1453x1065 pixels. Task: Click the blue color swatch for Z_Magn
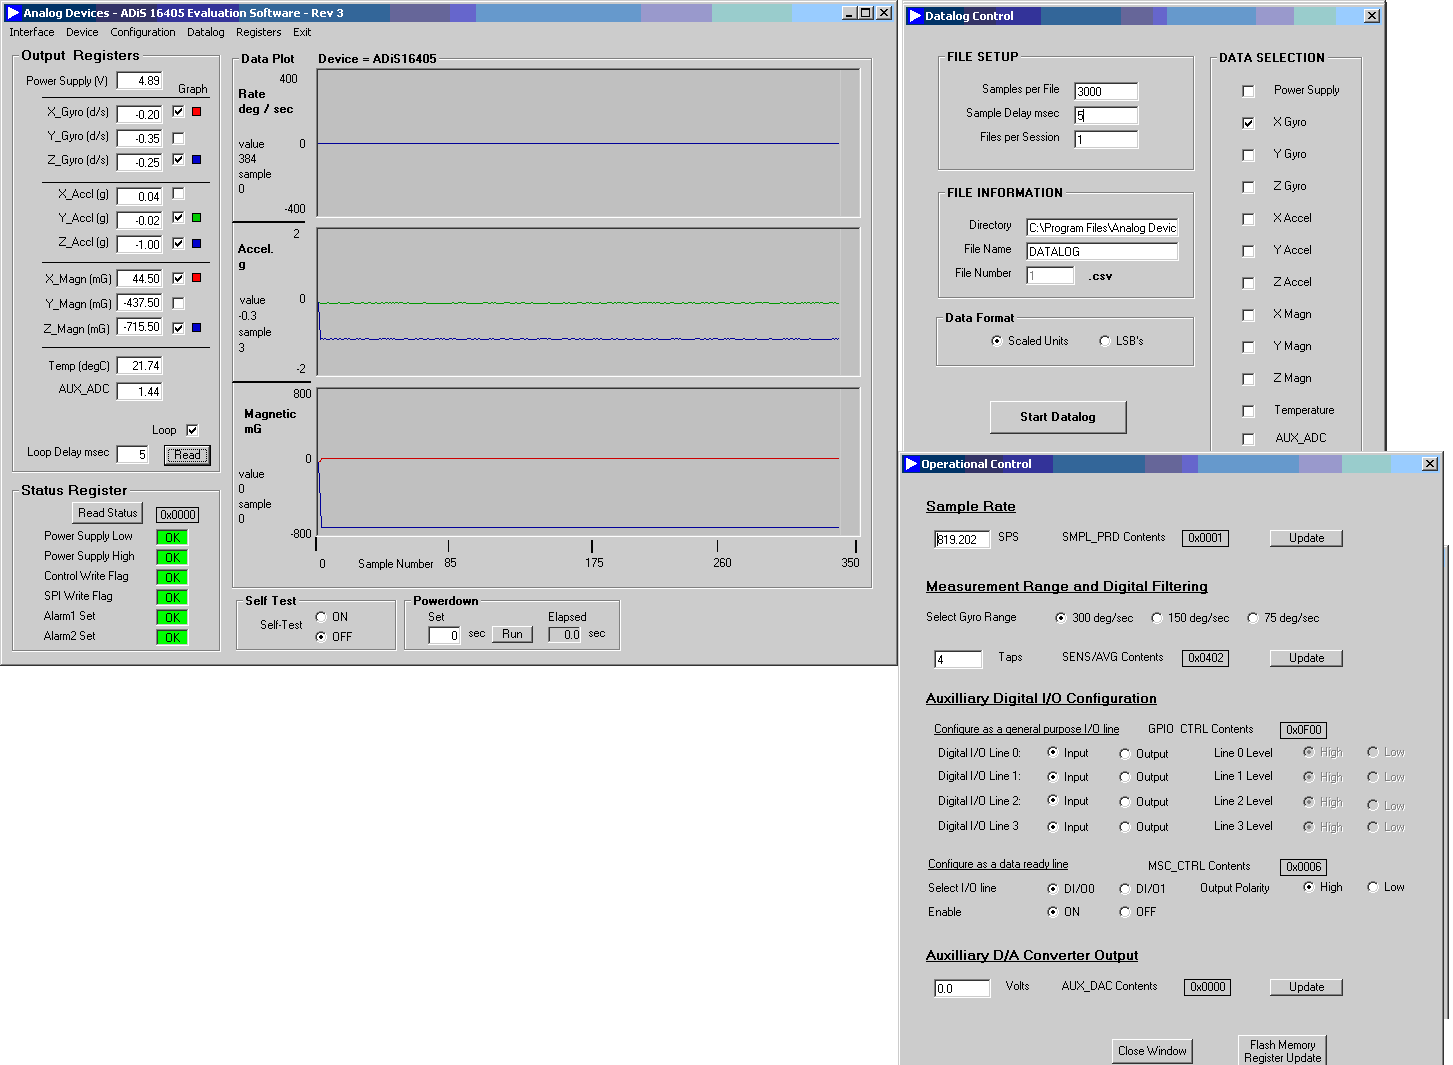click(x=196, y=328)
